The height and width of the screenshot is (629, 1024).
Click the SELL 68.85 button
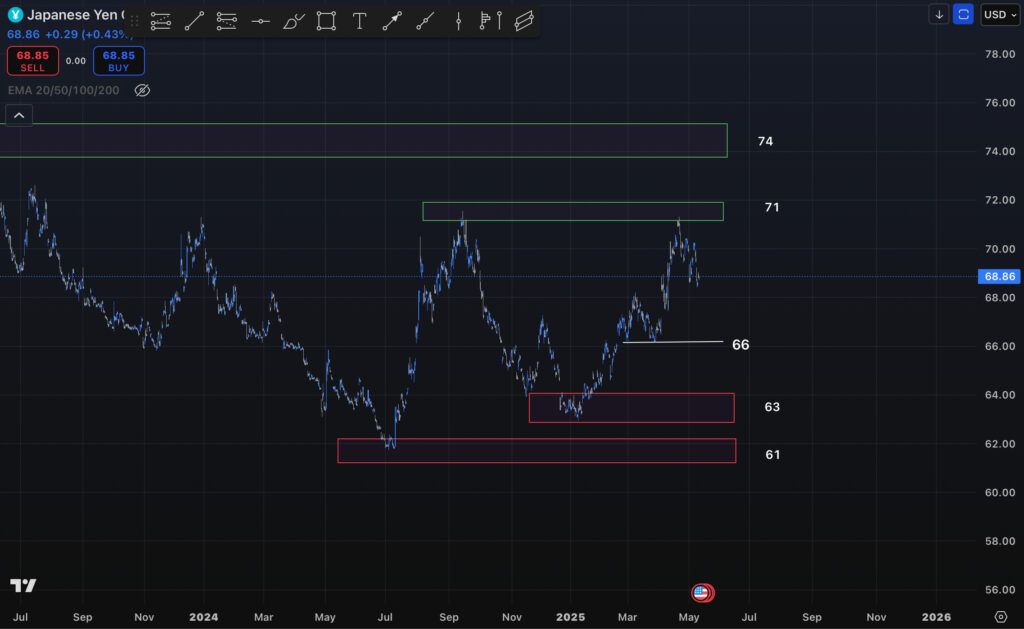[x=33, y=61]
